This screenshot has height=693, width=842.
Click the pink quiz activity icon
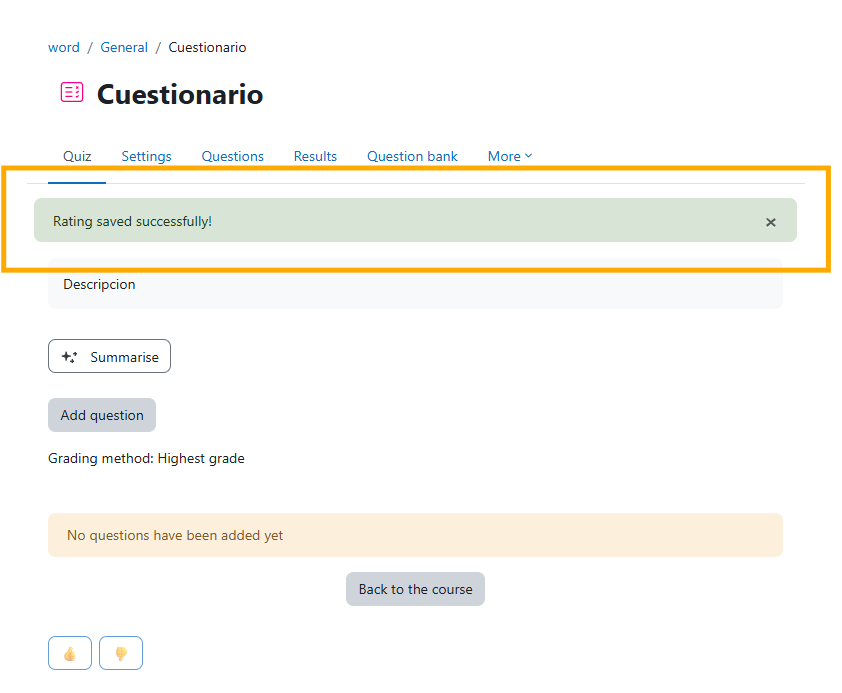(x=72, y=93)
